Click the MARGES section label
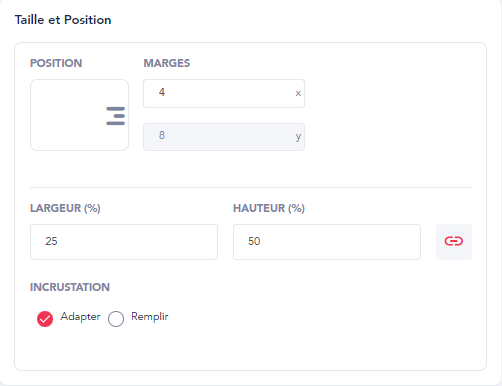 [167, 63]
